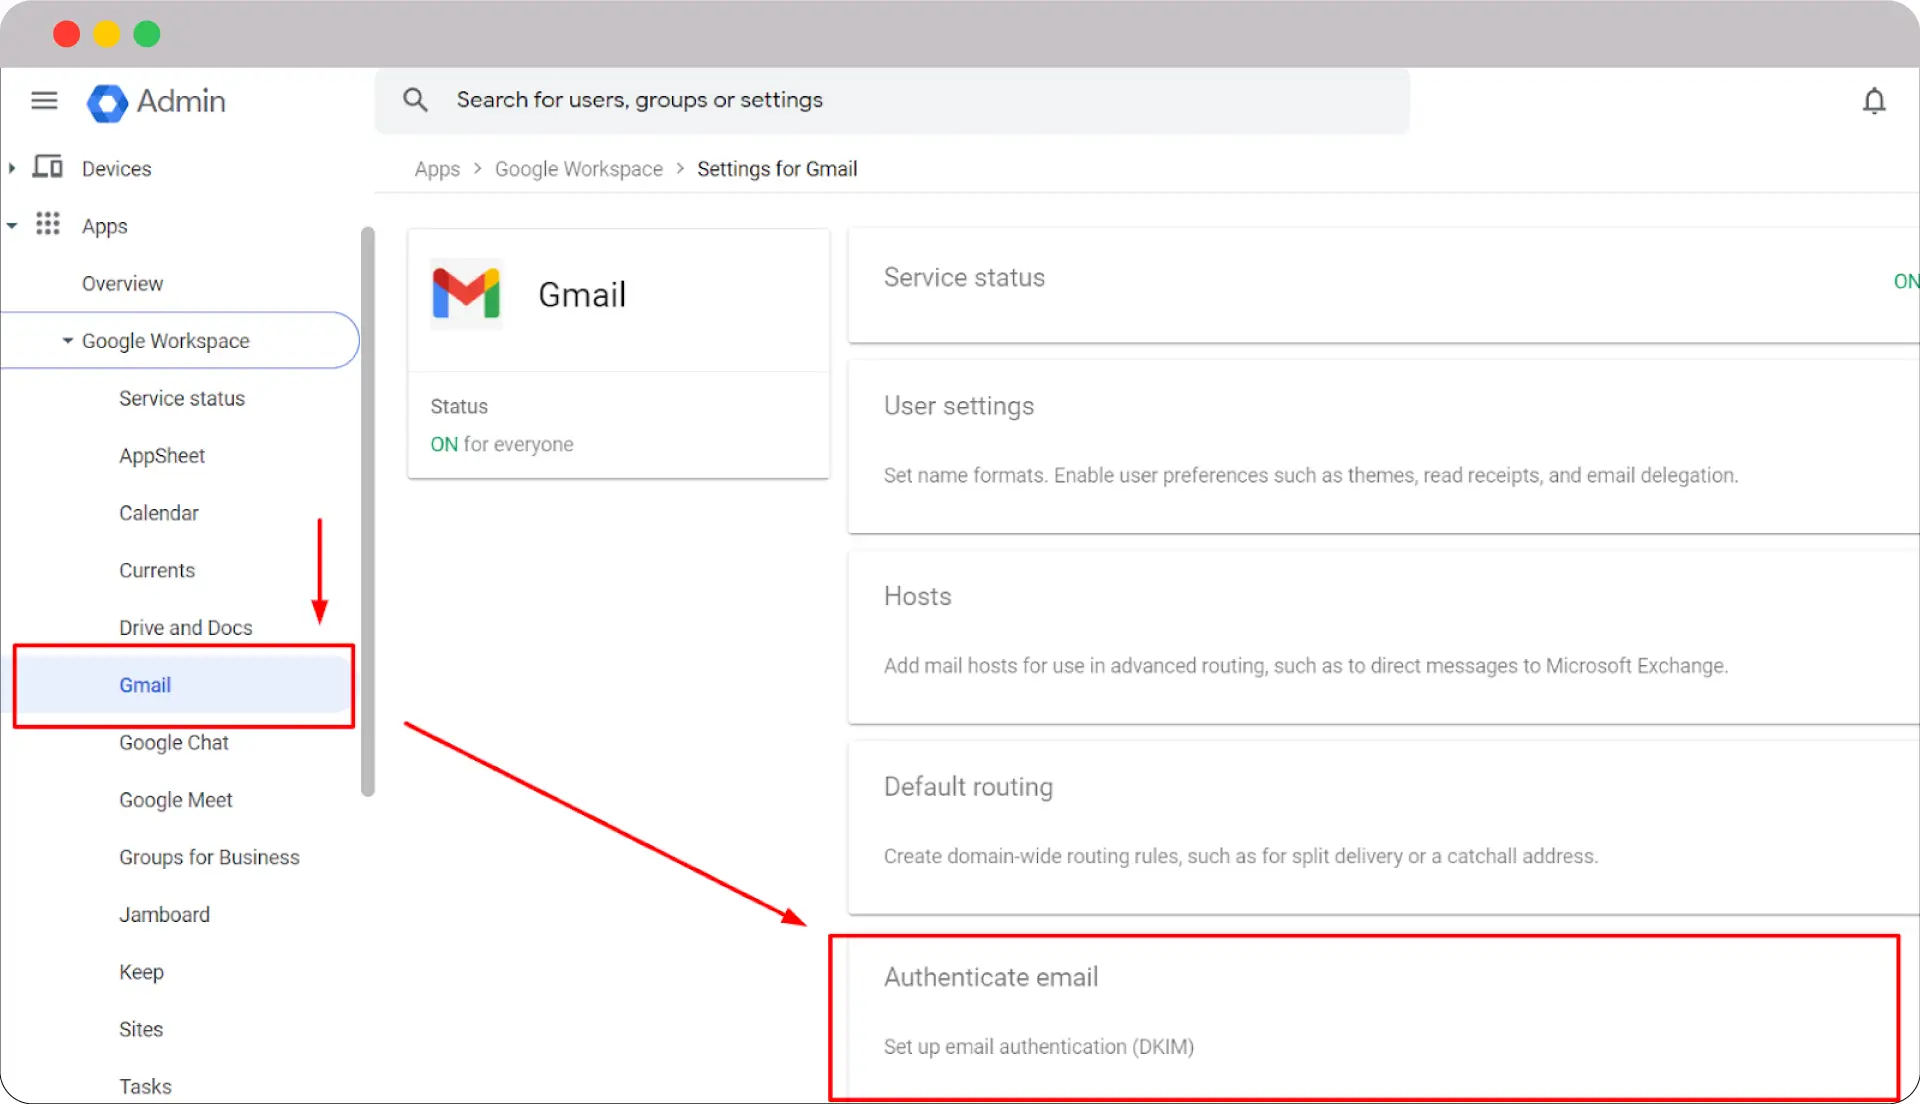Screen dimensions: 1920x1104
Task: Click the Google Admin hexagon logo
Action: 106,103
